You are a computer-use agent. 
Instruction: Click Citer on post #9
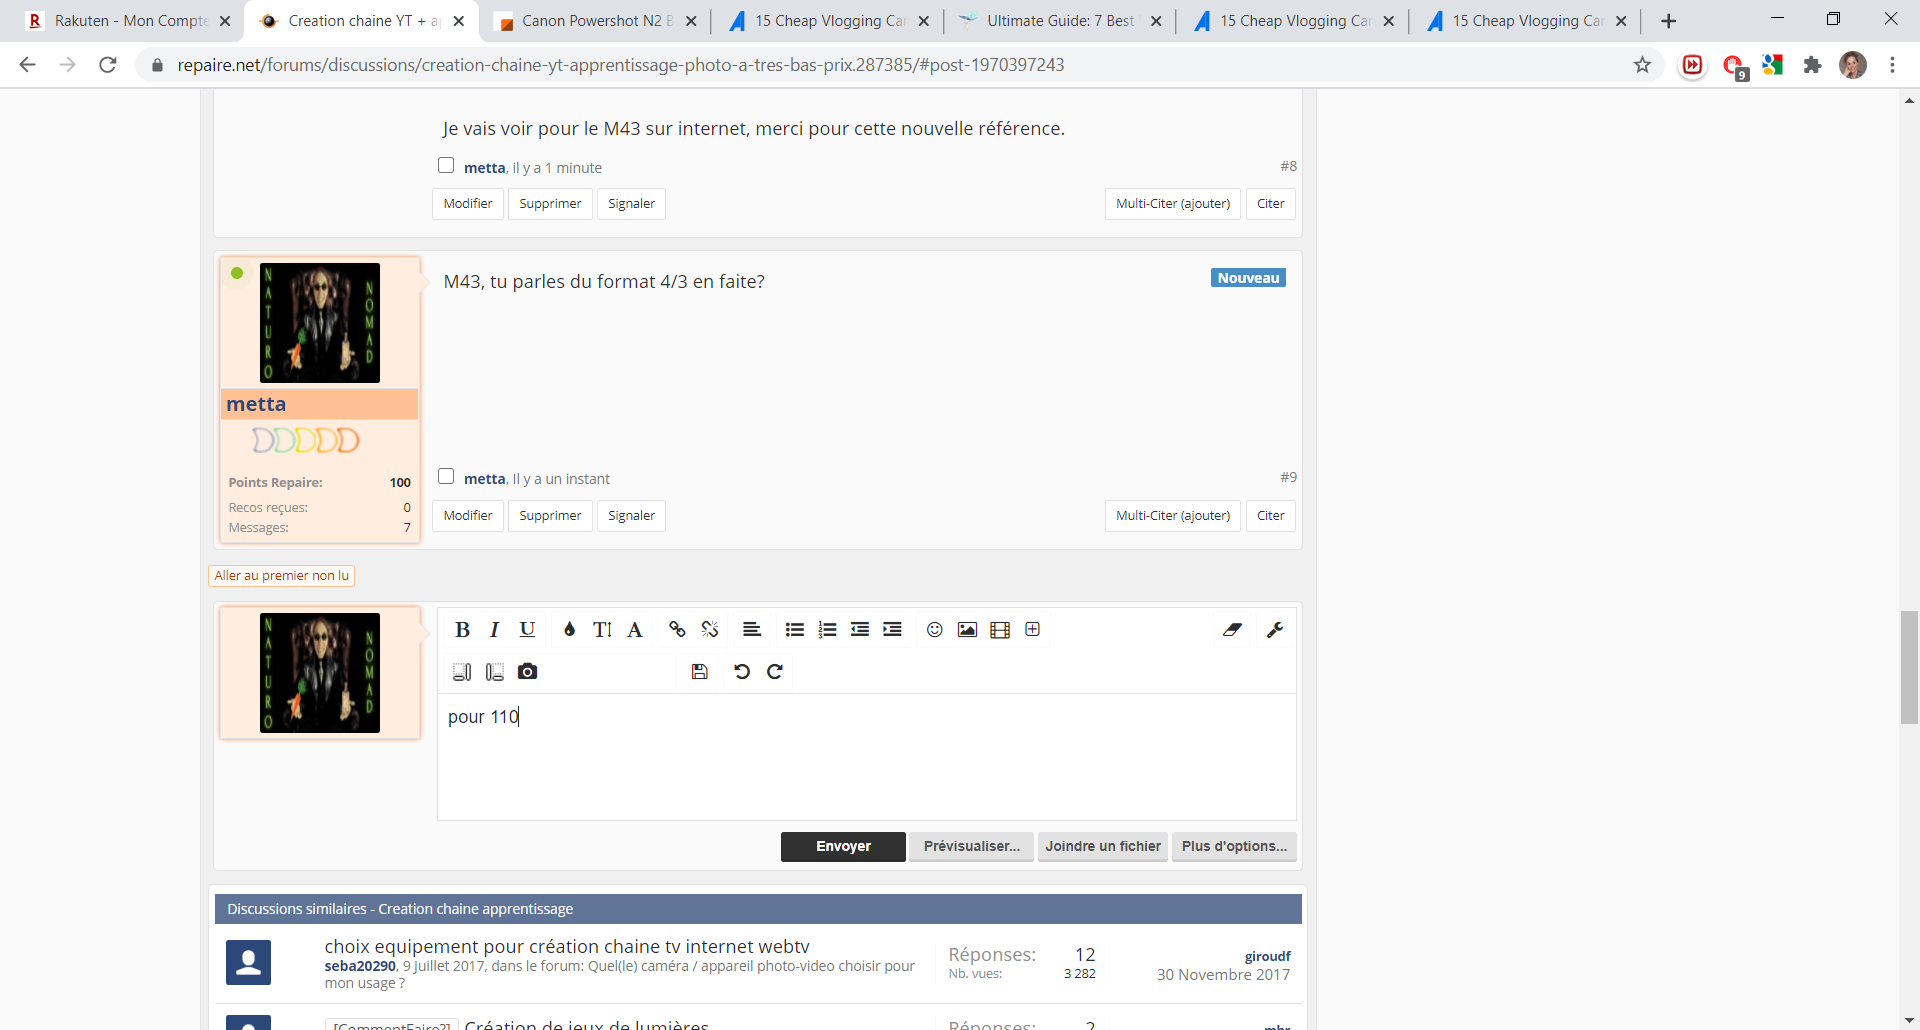(1271, 516)
